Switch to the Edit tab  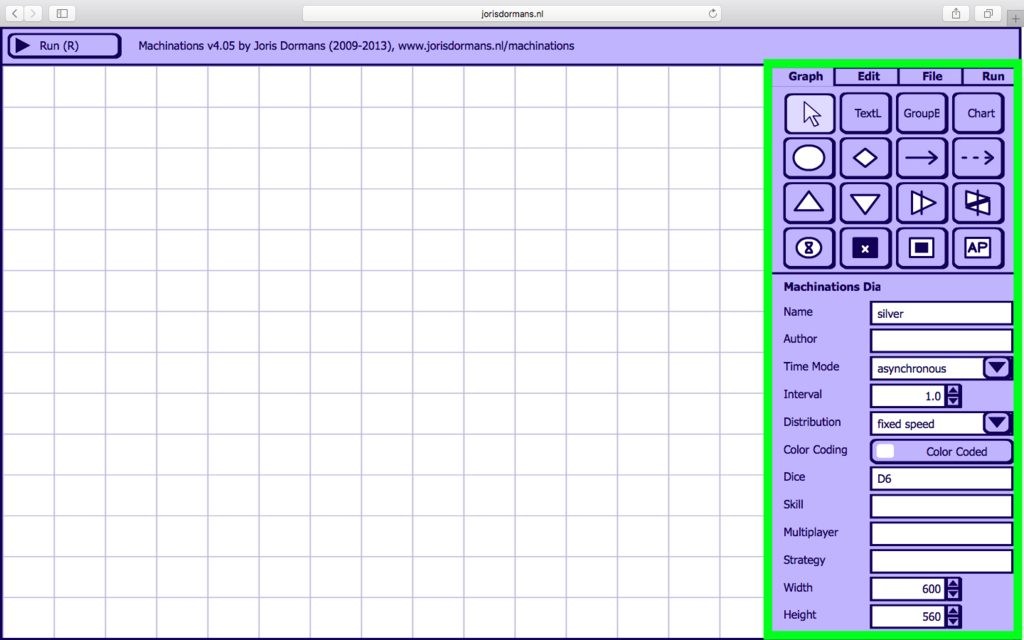868,76
